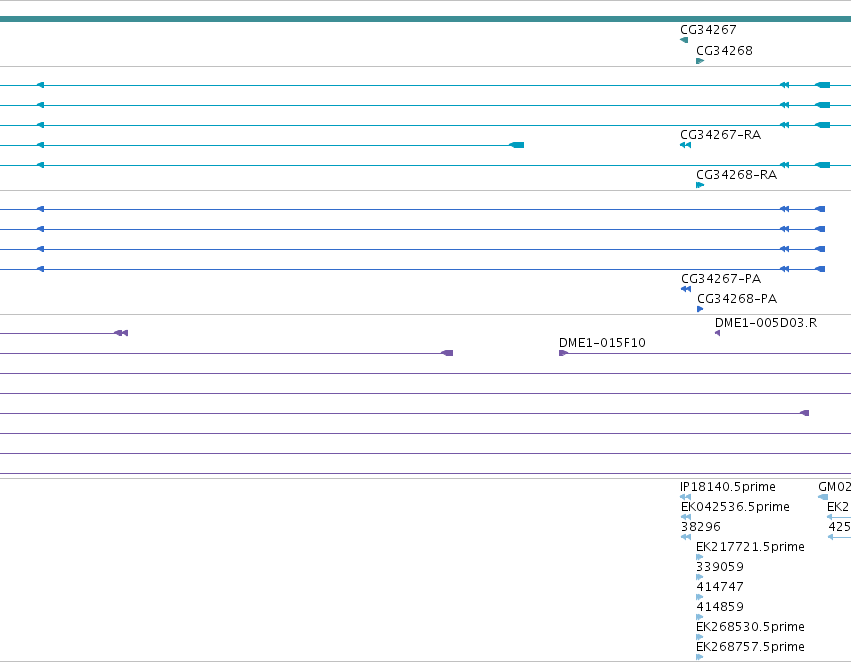Select the double-arrow glyph under CG34267-RA
Viewport: 851px width, 662px height.
tap(685, 145)
